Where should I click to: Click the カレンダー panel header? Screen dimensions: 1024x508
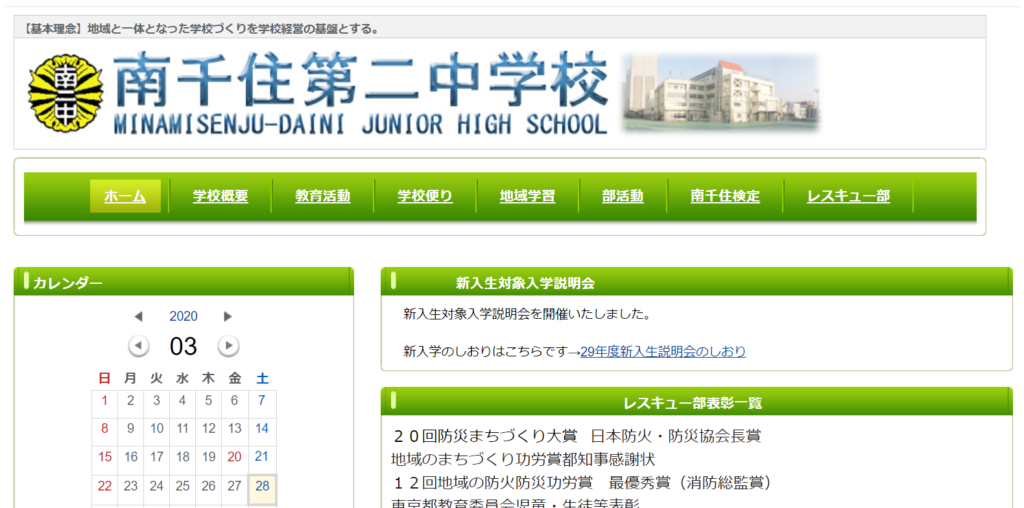click(184, 281)
